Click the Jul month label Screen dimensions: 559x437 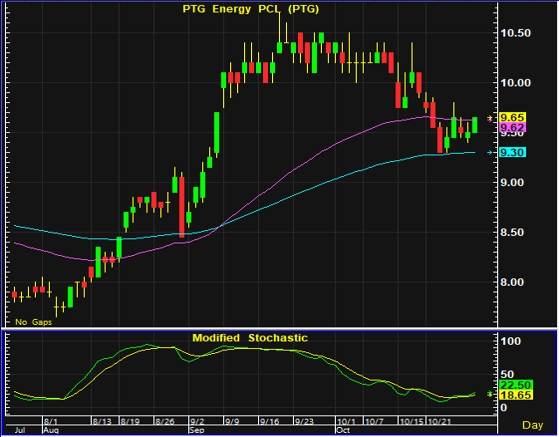tap(20, 431)
